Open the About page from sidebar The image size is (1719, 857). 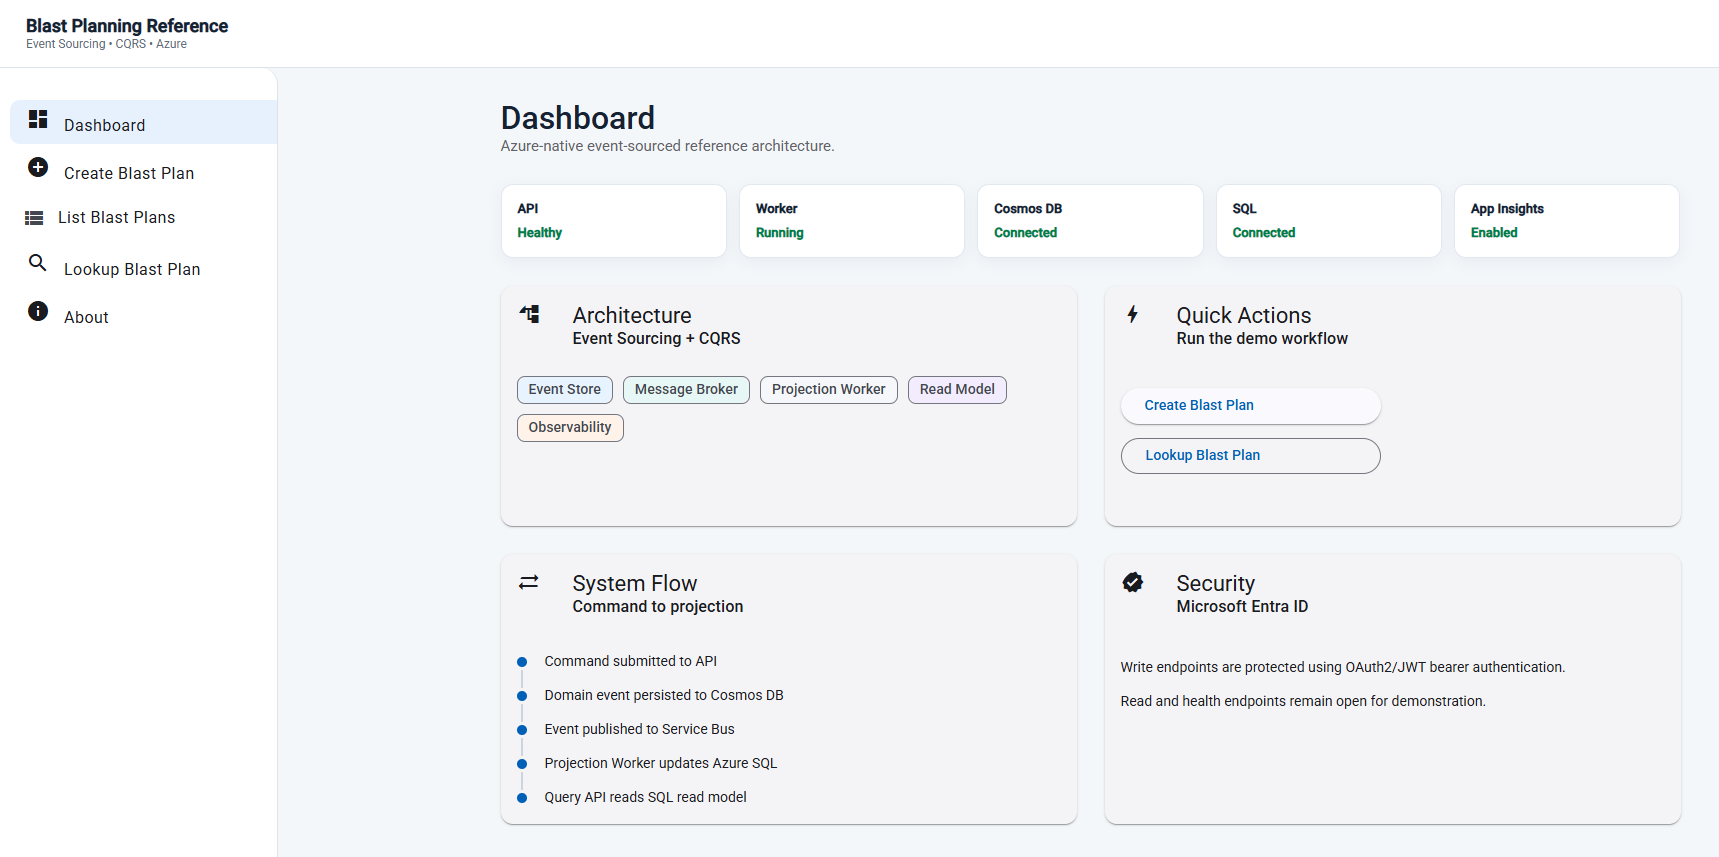(144, 316)
